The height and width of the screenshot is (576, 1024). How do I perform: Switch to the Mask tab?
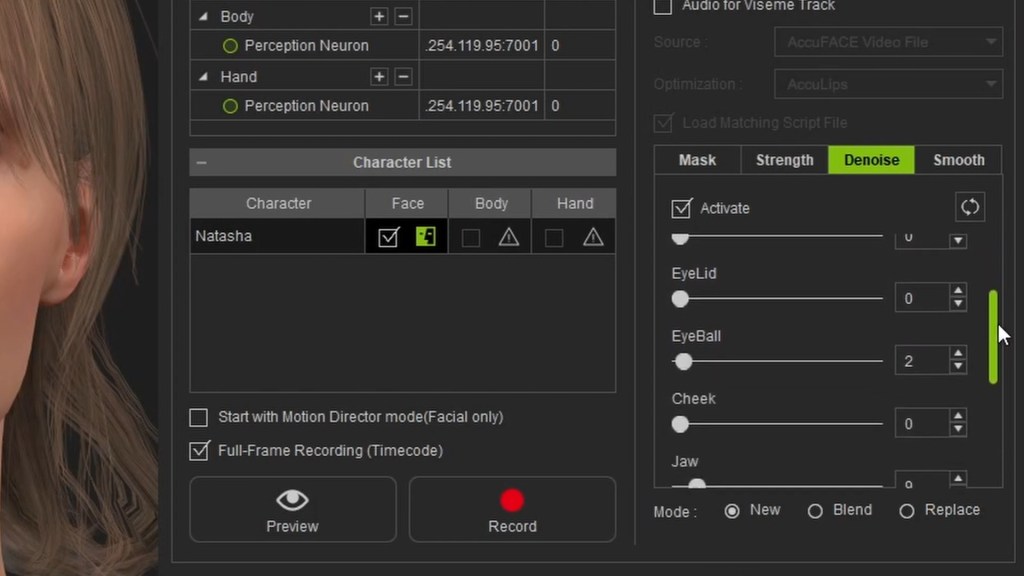697,160
